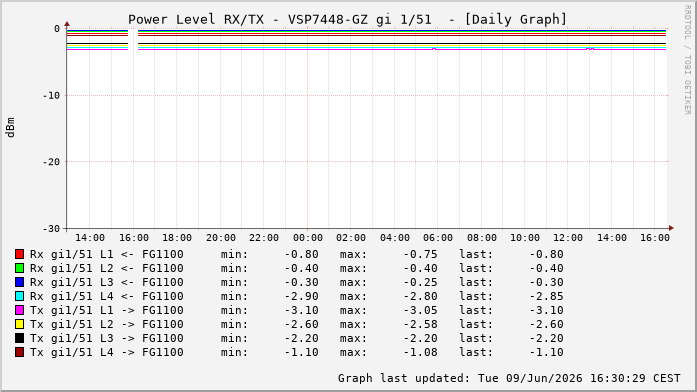Click the 18:00 x-axis time label
Viewport: 697px width, 392px height.
[177, 238]
